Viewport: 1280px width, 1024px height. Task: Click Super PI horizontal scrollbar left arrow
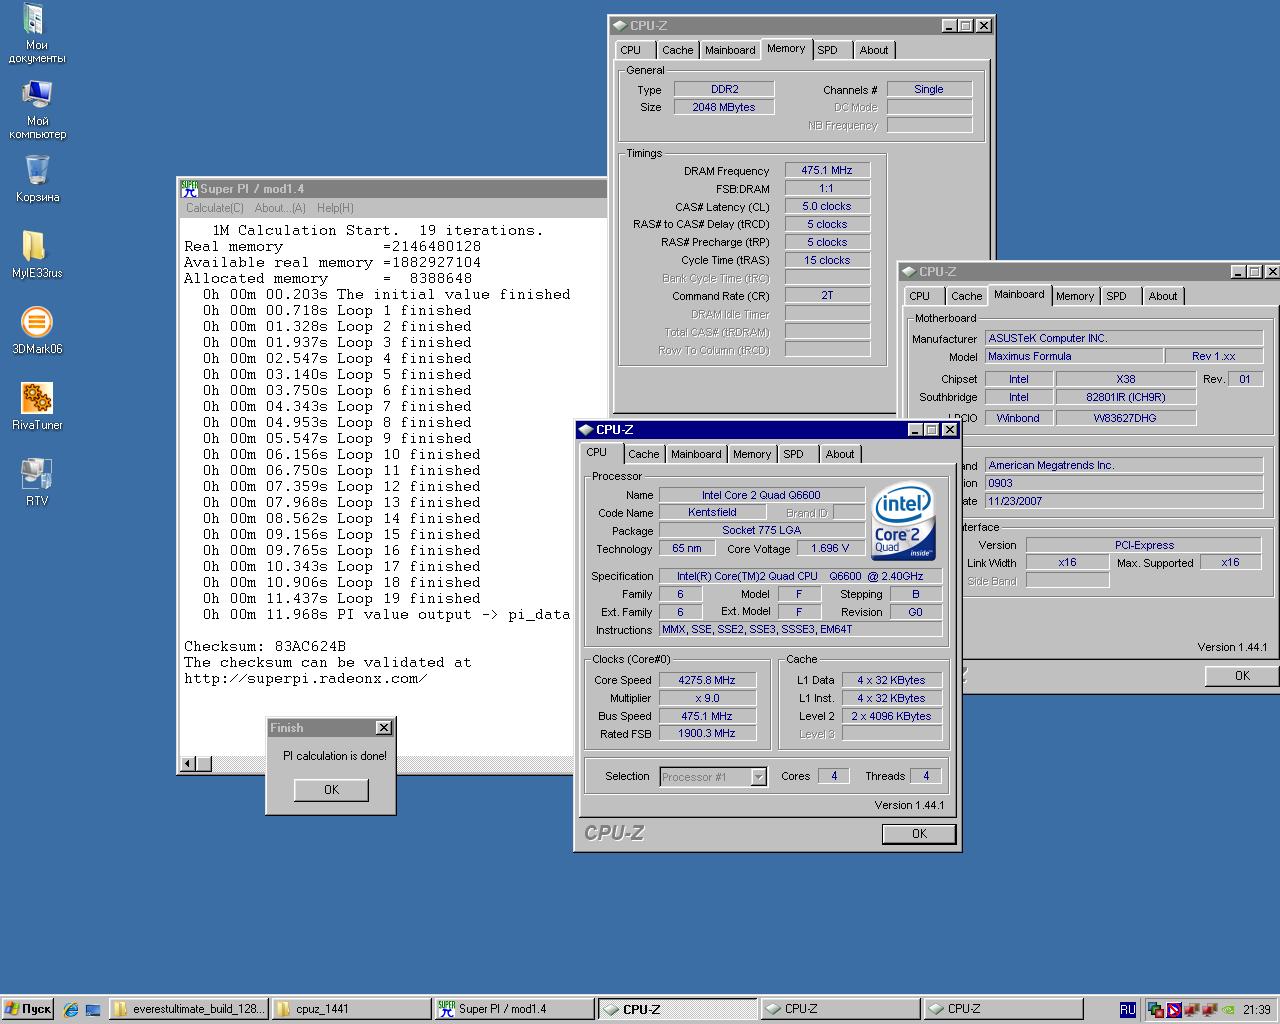187,764
